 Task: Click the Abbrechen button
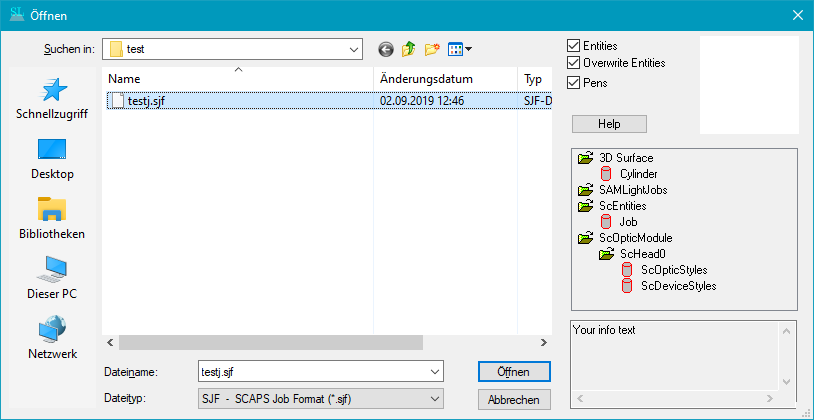click(514, 399)
